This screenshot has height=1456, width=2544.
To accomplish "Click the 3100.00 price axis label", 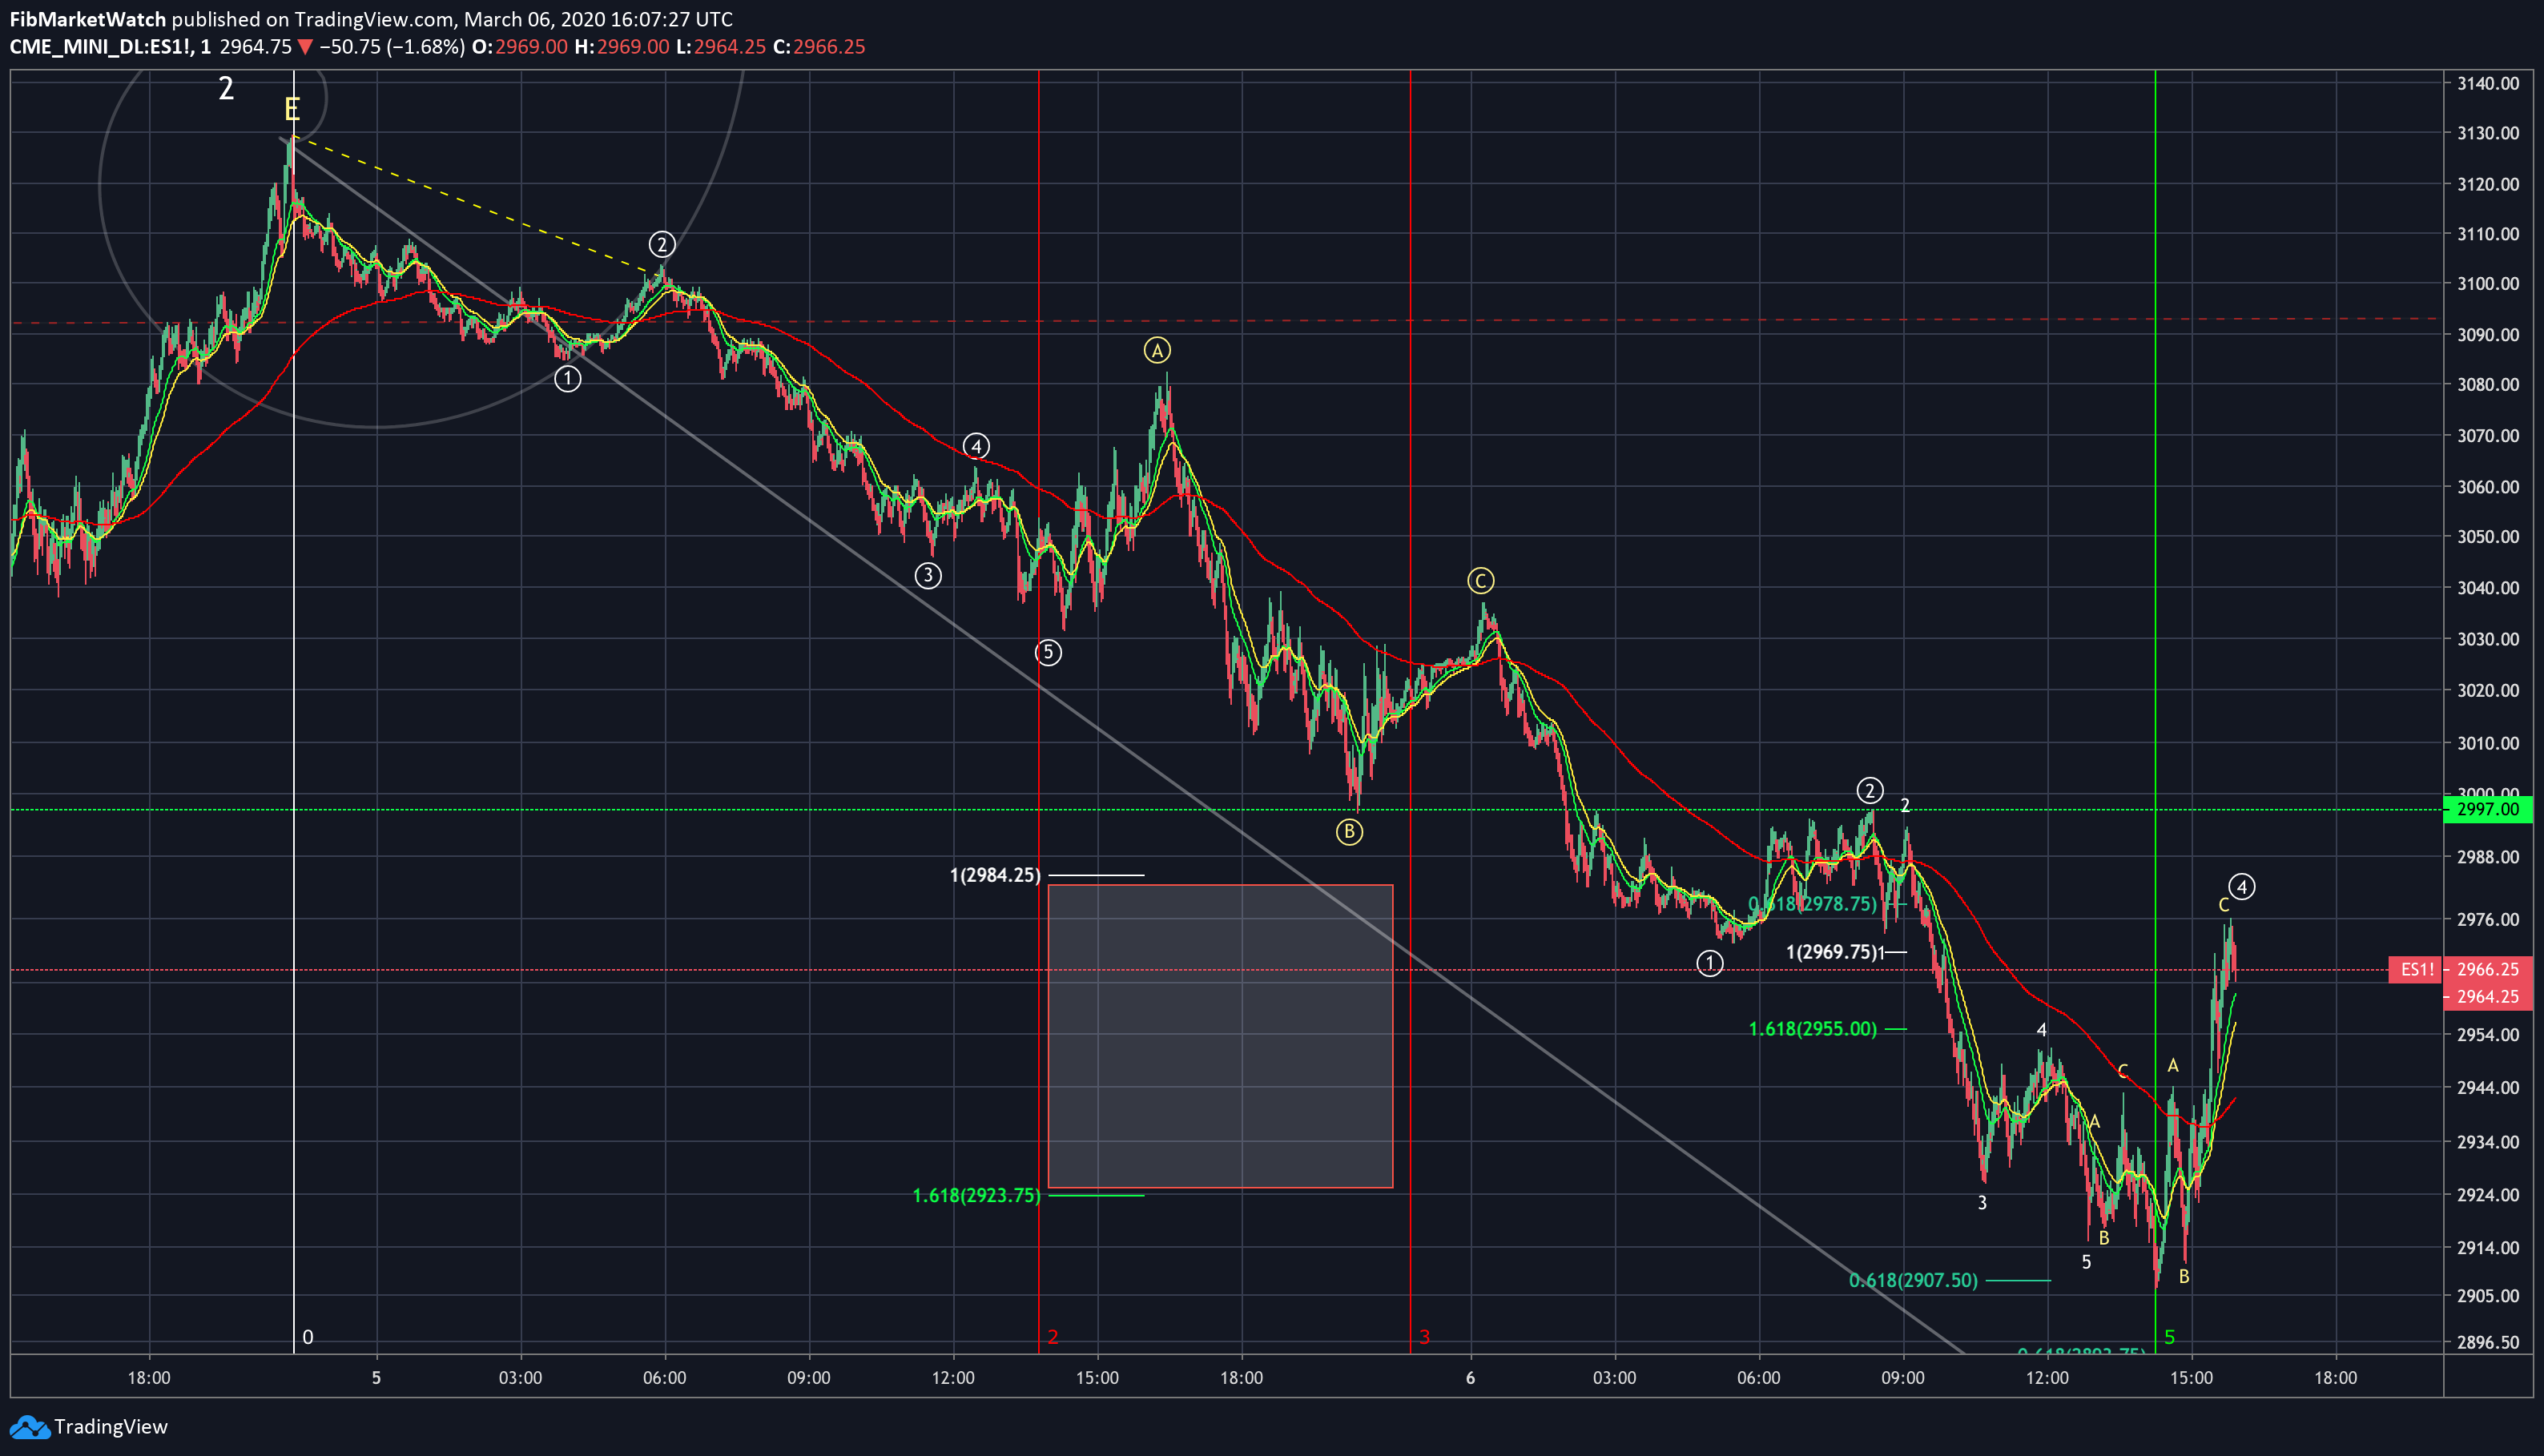I will pyautogui.click(x=2487, y=283).
